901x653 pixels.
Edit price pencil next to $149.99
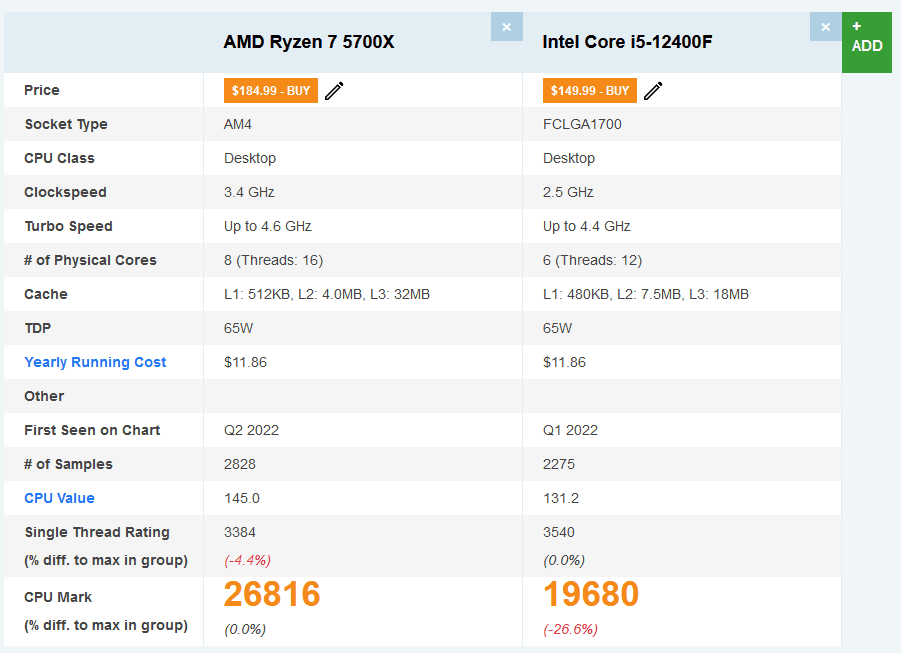tap(653, 90)
